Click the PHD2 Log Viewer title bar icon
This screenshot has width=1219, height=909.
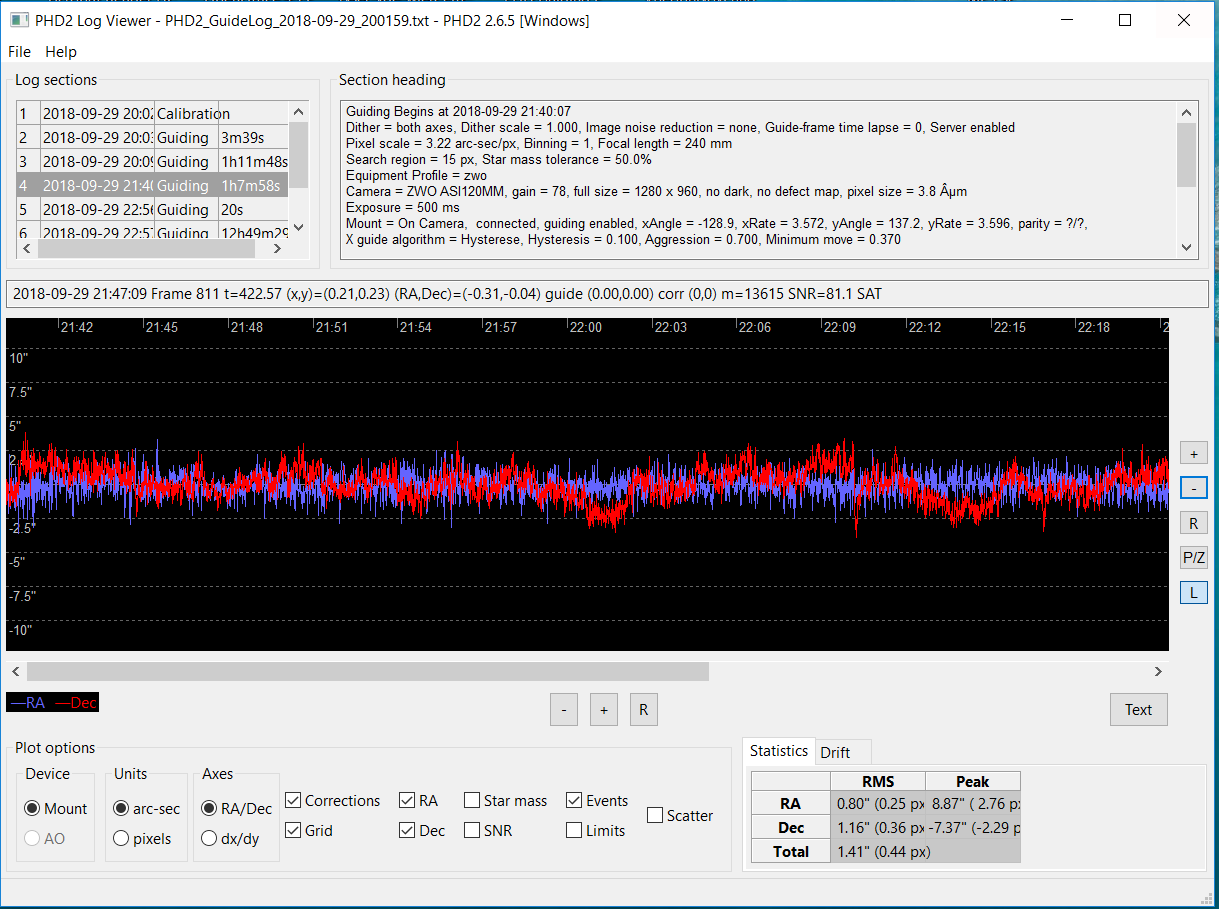click(x=18, y=20)
